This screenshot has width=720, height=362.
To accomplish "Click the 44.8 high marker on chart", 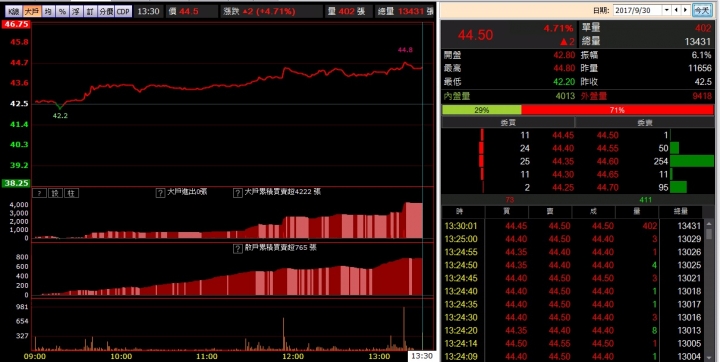I will click(405, 50).
